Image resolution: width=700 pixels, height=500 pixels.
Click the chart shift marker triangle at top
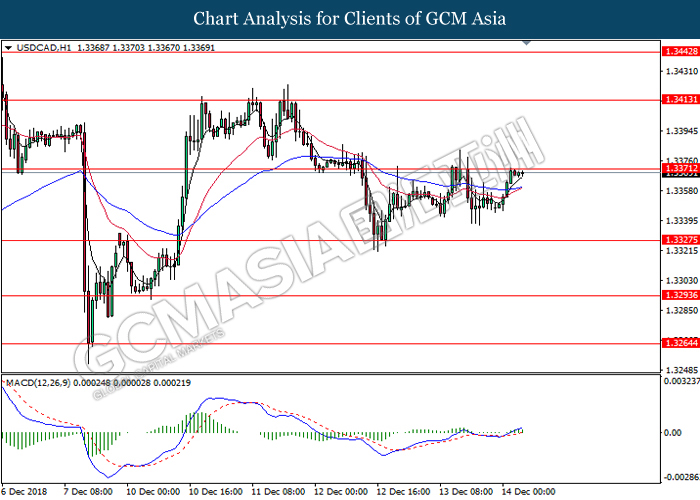[527, 43]
